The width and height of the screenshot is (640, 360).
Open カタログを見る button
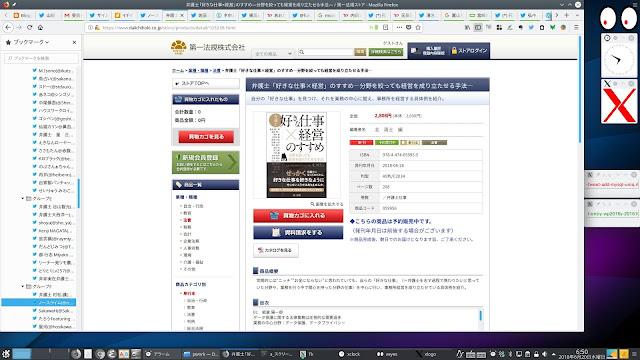click(x=276, y=250)
